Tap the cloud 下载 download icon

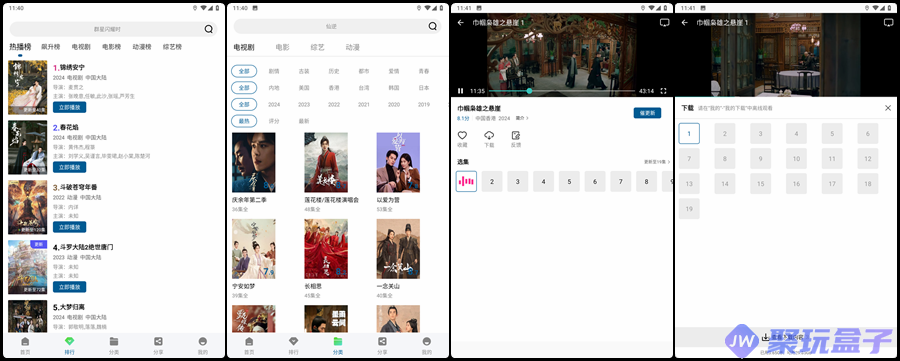(x=489, y=135)
